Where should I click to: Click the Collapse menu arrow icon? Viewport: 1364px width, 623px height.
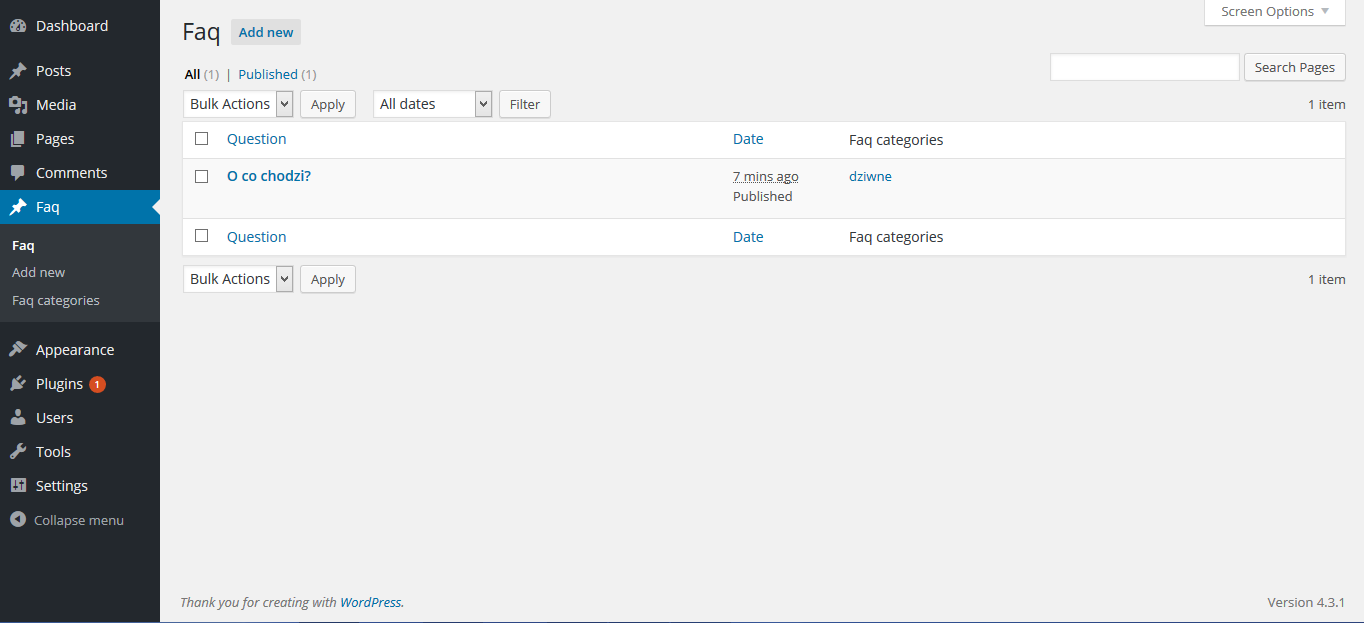click(17, 520)
